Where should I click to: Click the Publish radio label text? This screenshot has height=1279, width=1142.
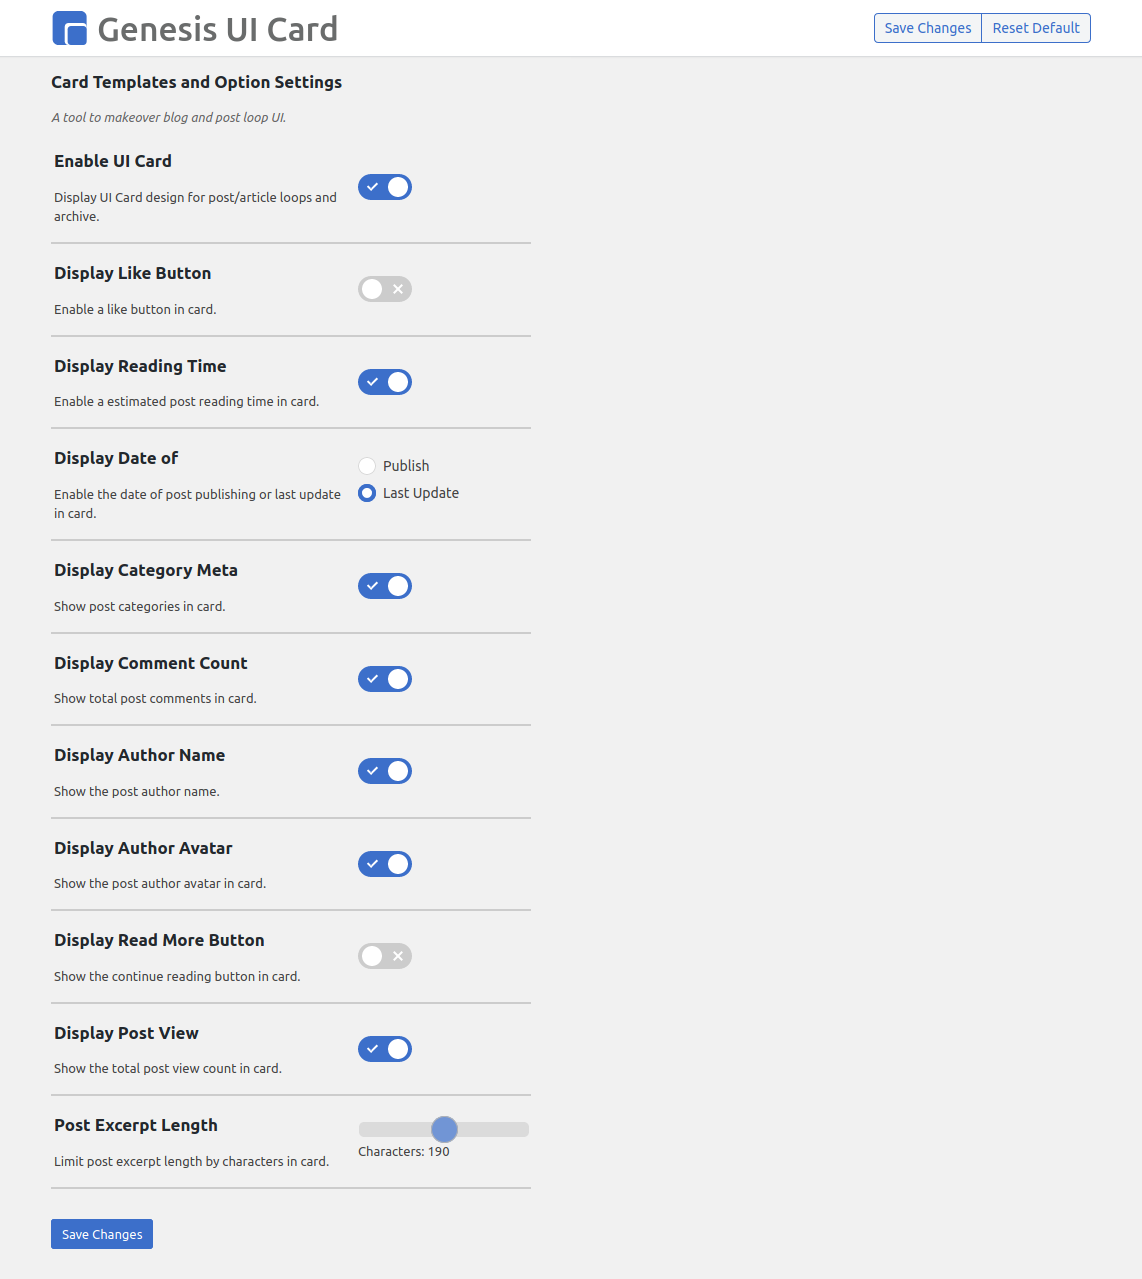pos(406,466)
